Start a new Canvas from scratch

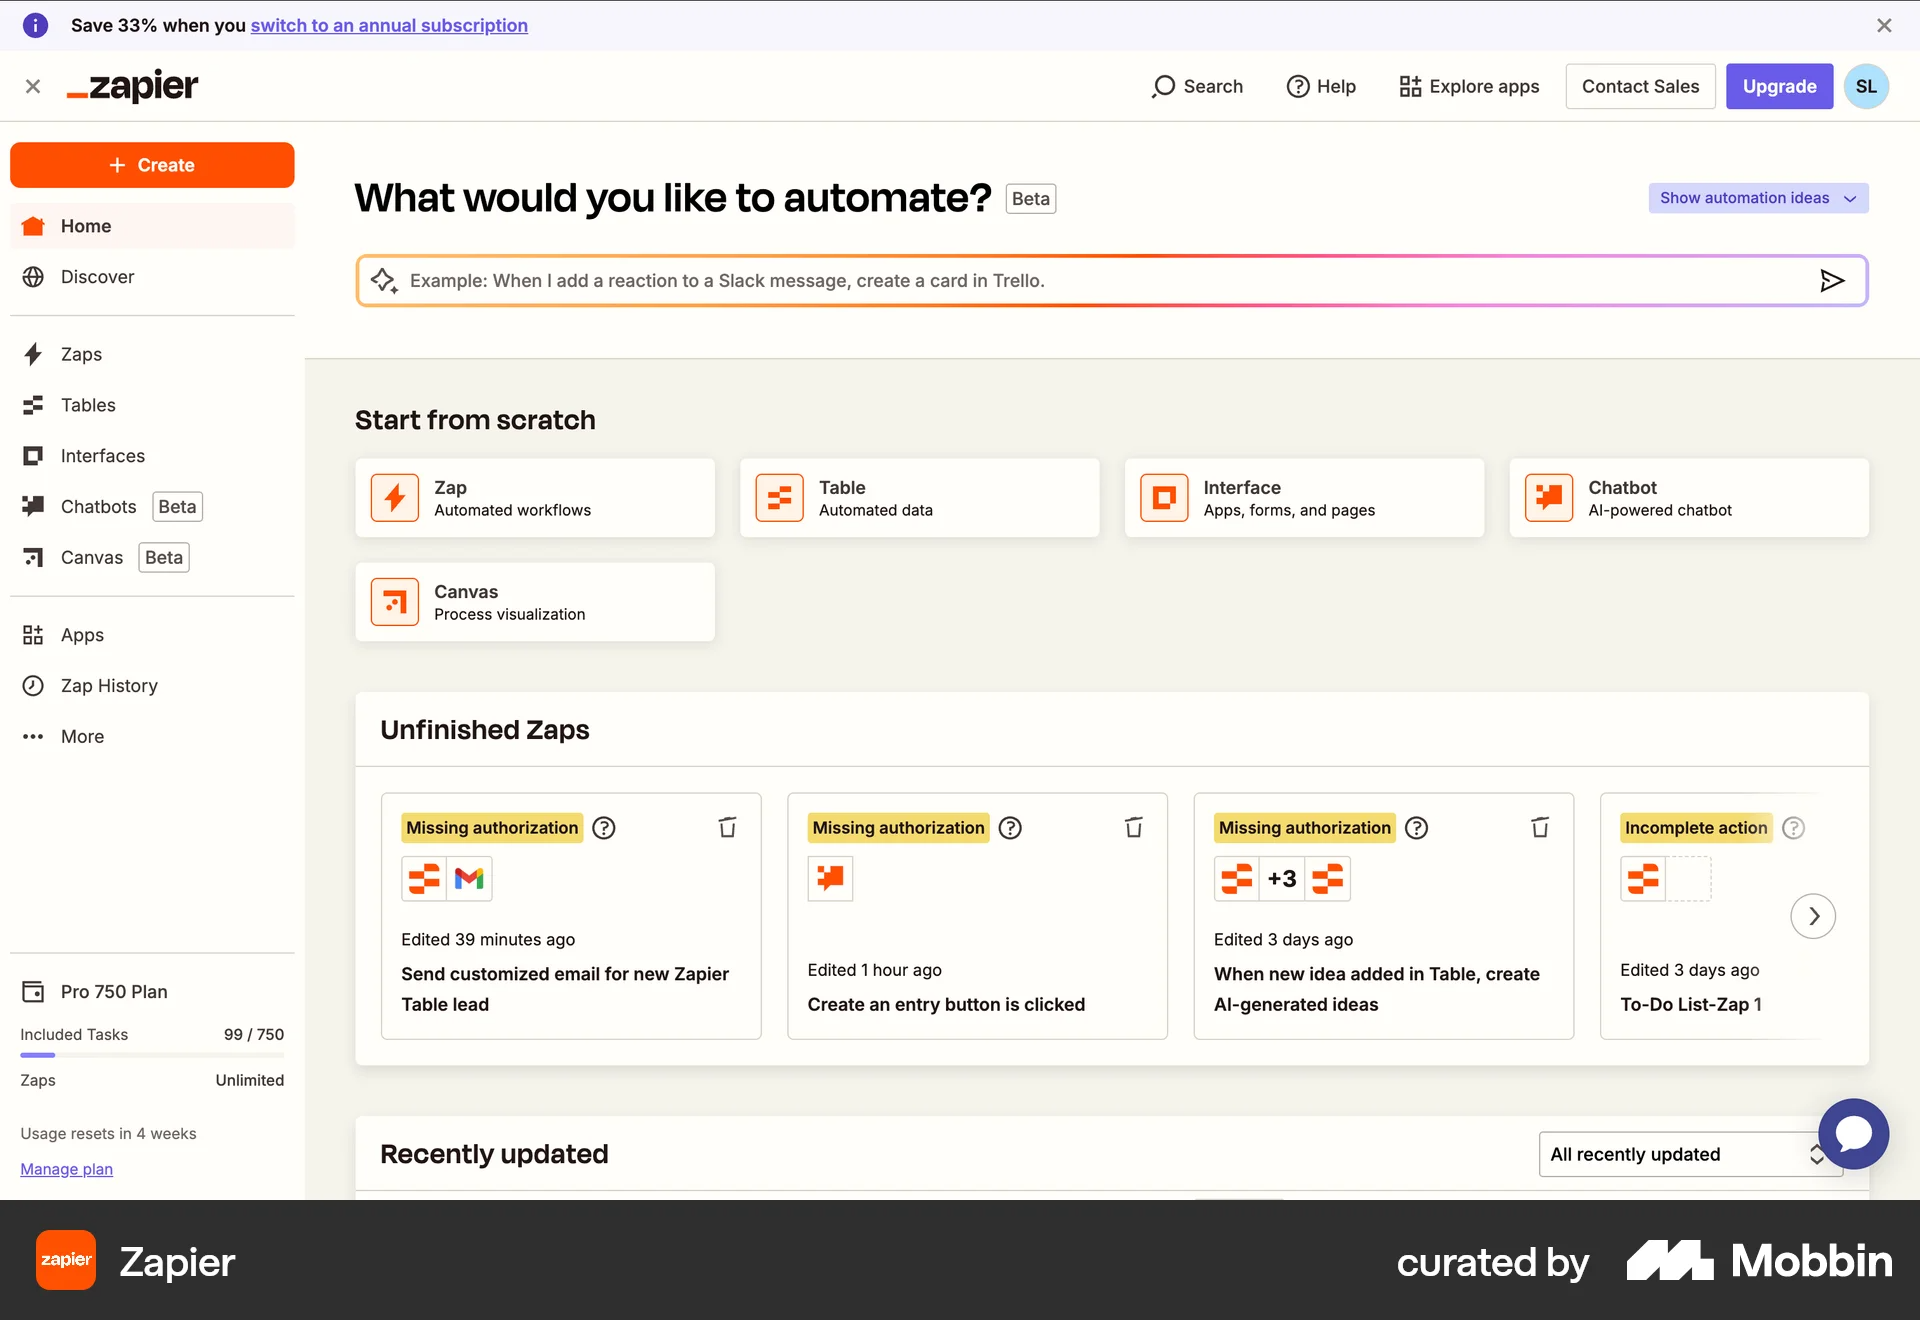coord(535,602)
